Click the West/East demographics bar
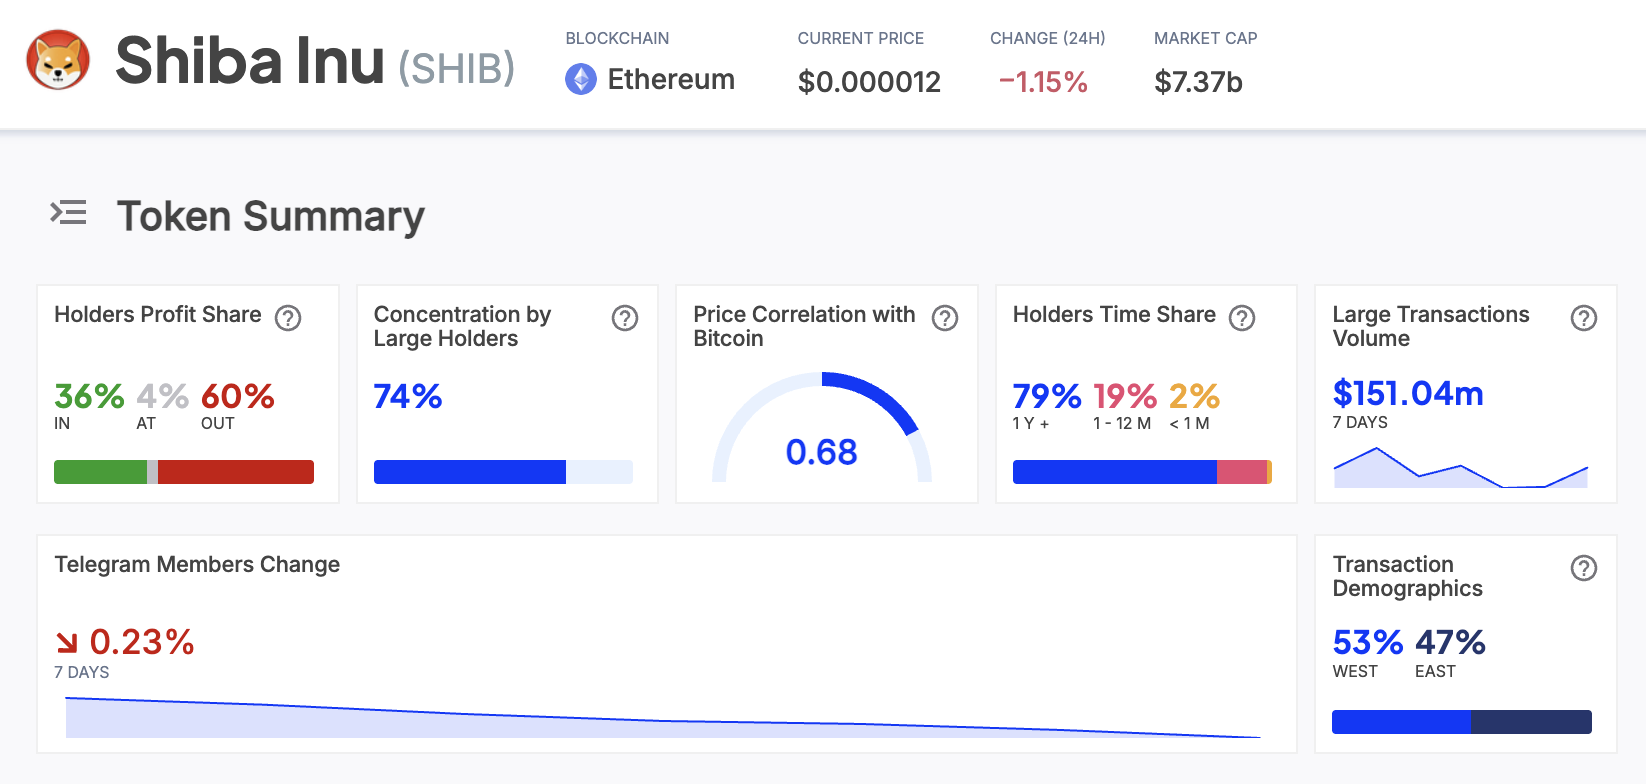1646x784 pixels. coord(1462,722)
